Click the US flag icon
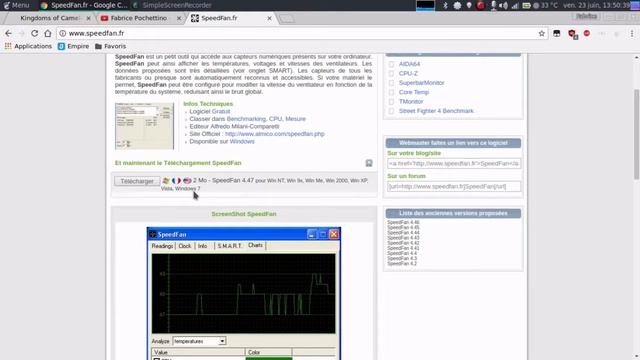Image resolution: width=640 pixels, height=360 pixels. pos(187,180)
